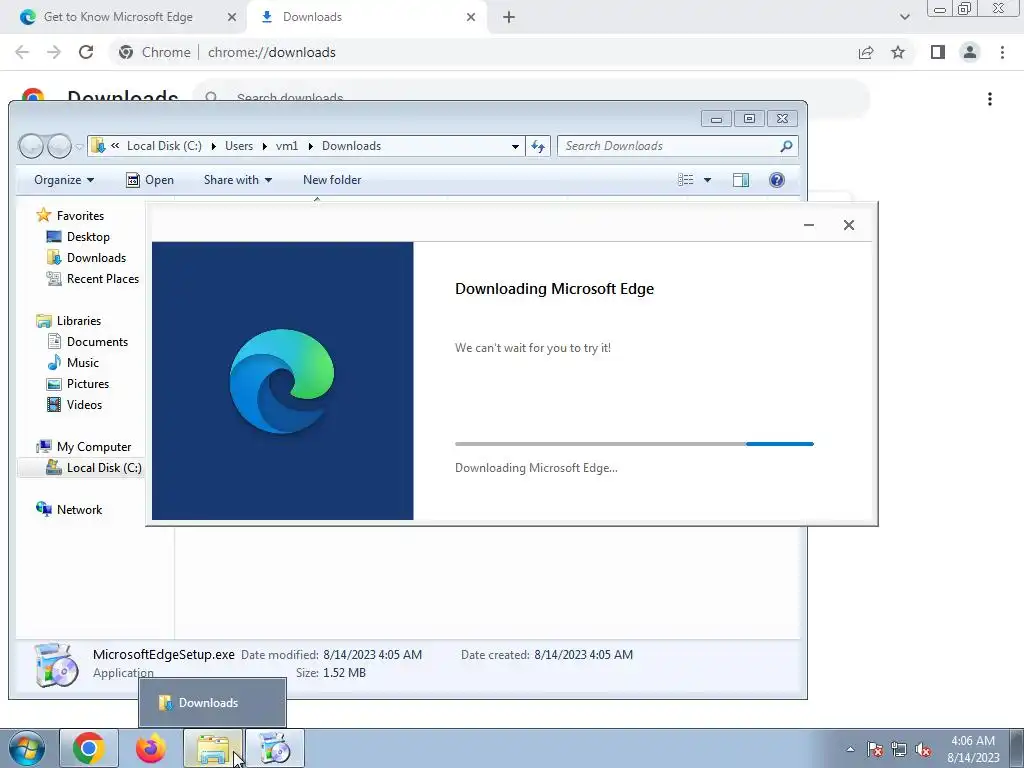
Task: Click Downloads taskbar preview thumbnail
Action: [212, 703]
